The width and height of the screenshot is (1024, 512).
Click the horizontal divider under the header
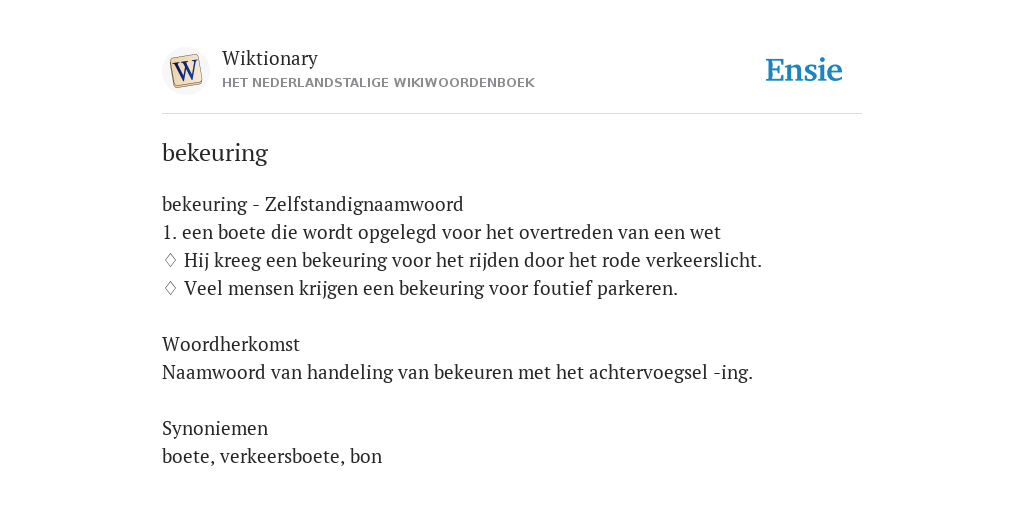pos(512,114)
